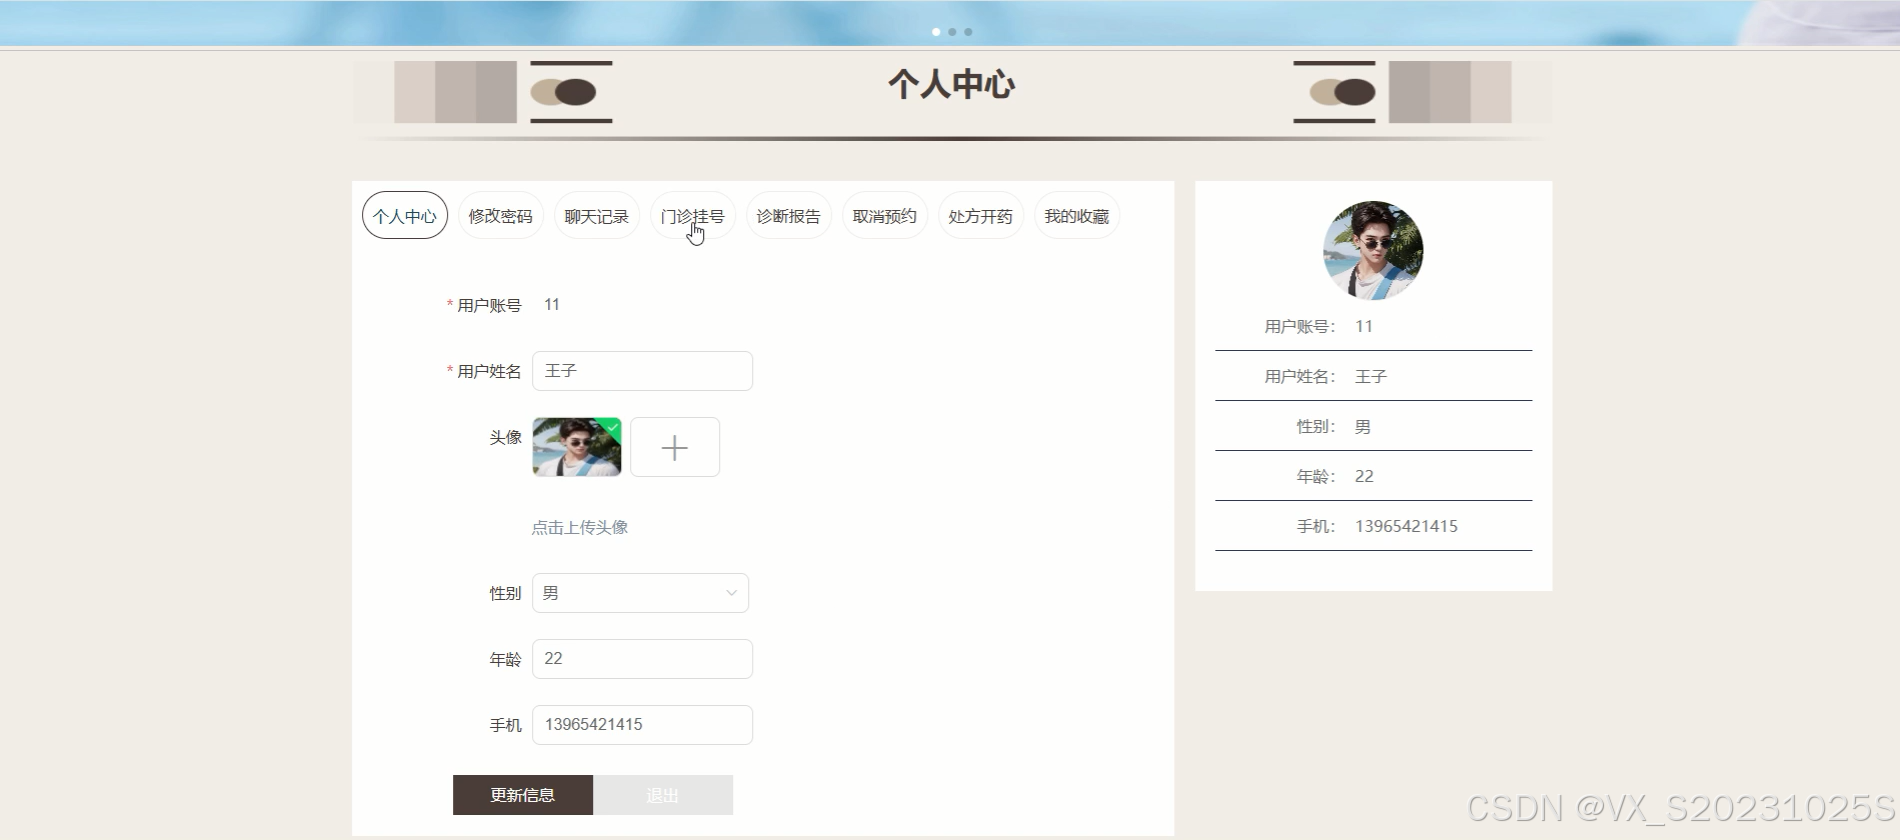The width and height of the screenshot is (1900, 840).
Task: Click the 用户账号 value 11 in form
Action: coord(552,304)
